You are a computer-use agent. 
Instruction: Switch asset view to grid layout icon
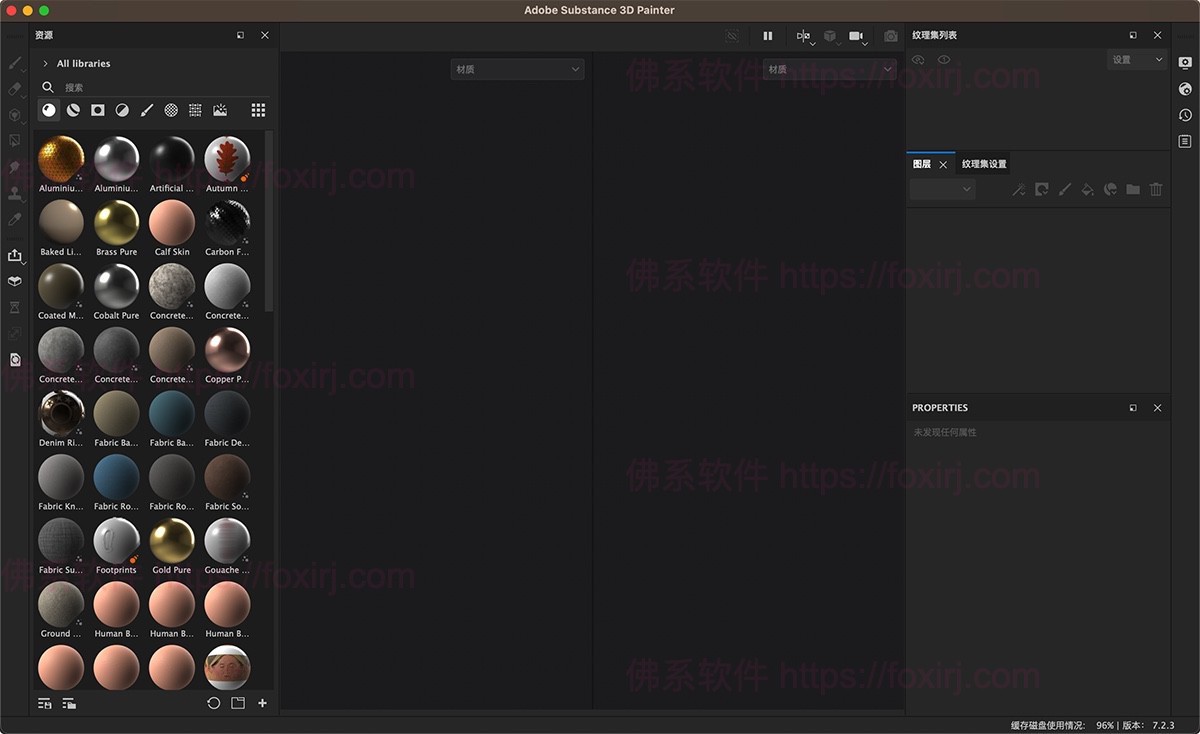258,110
